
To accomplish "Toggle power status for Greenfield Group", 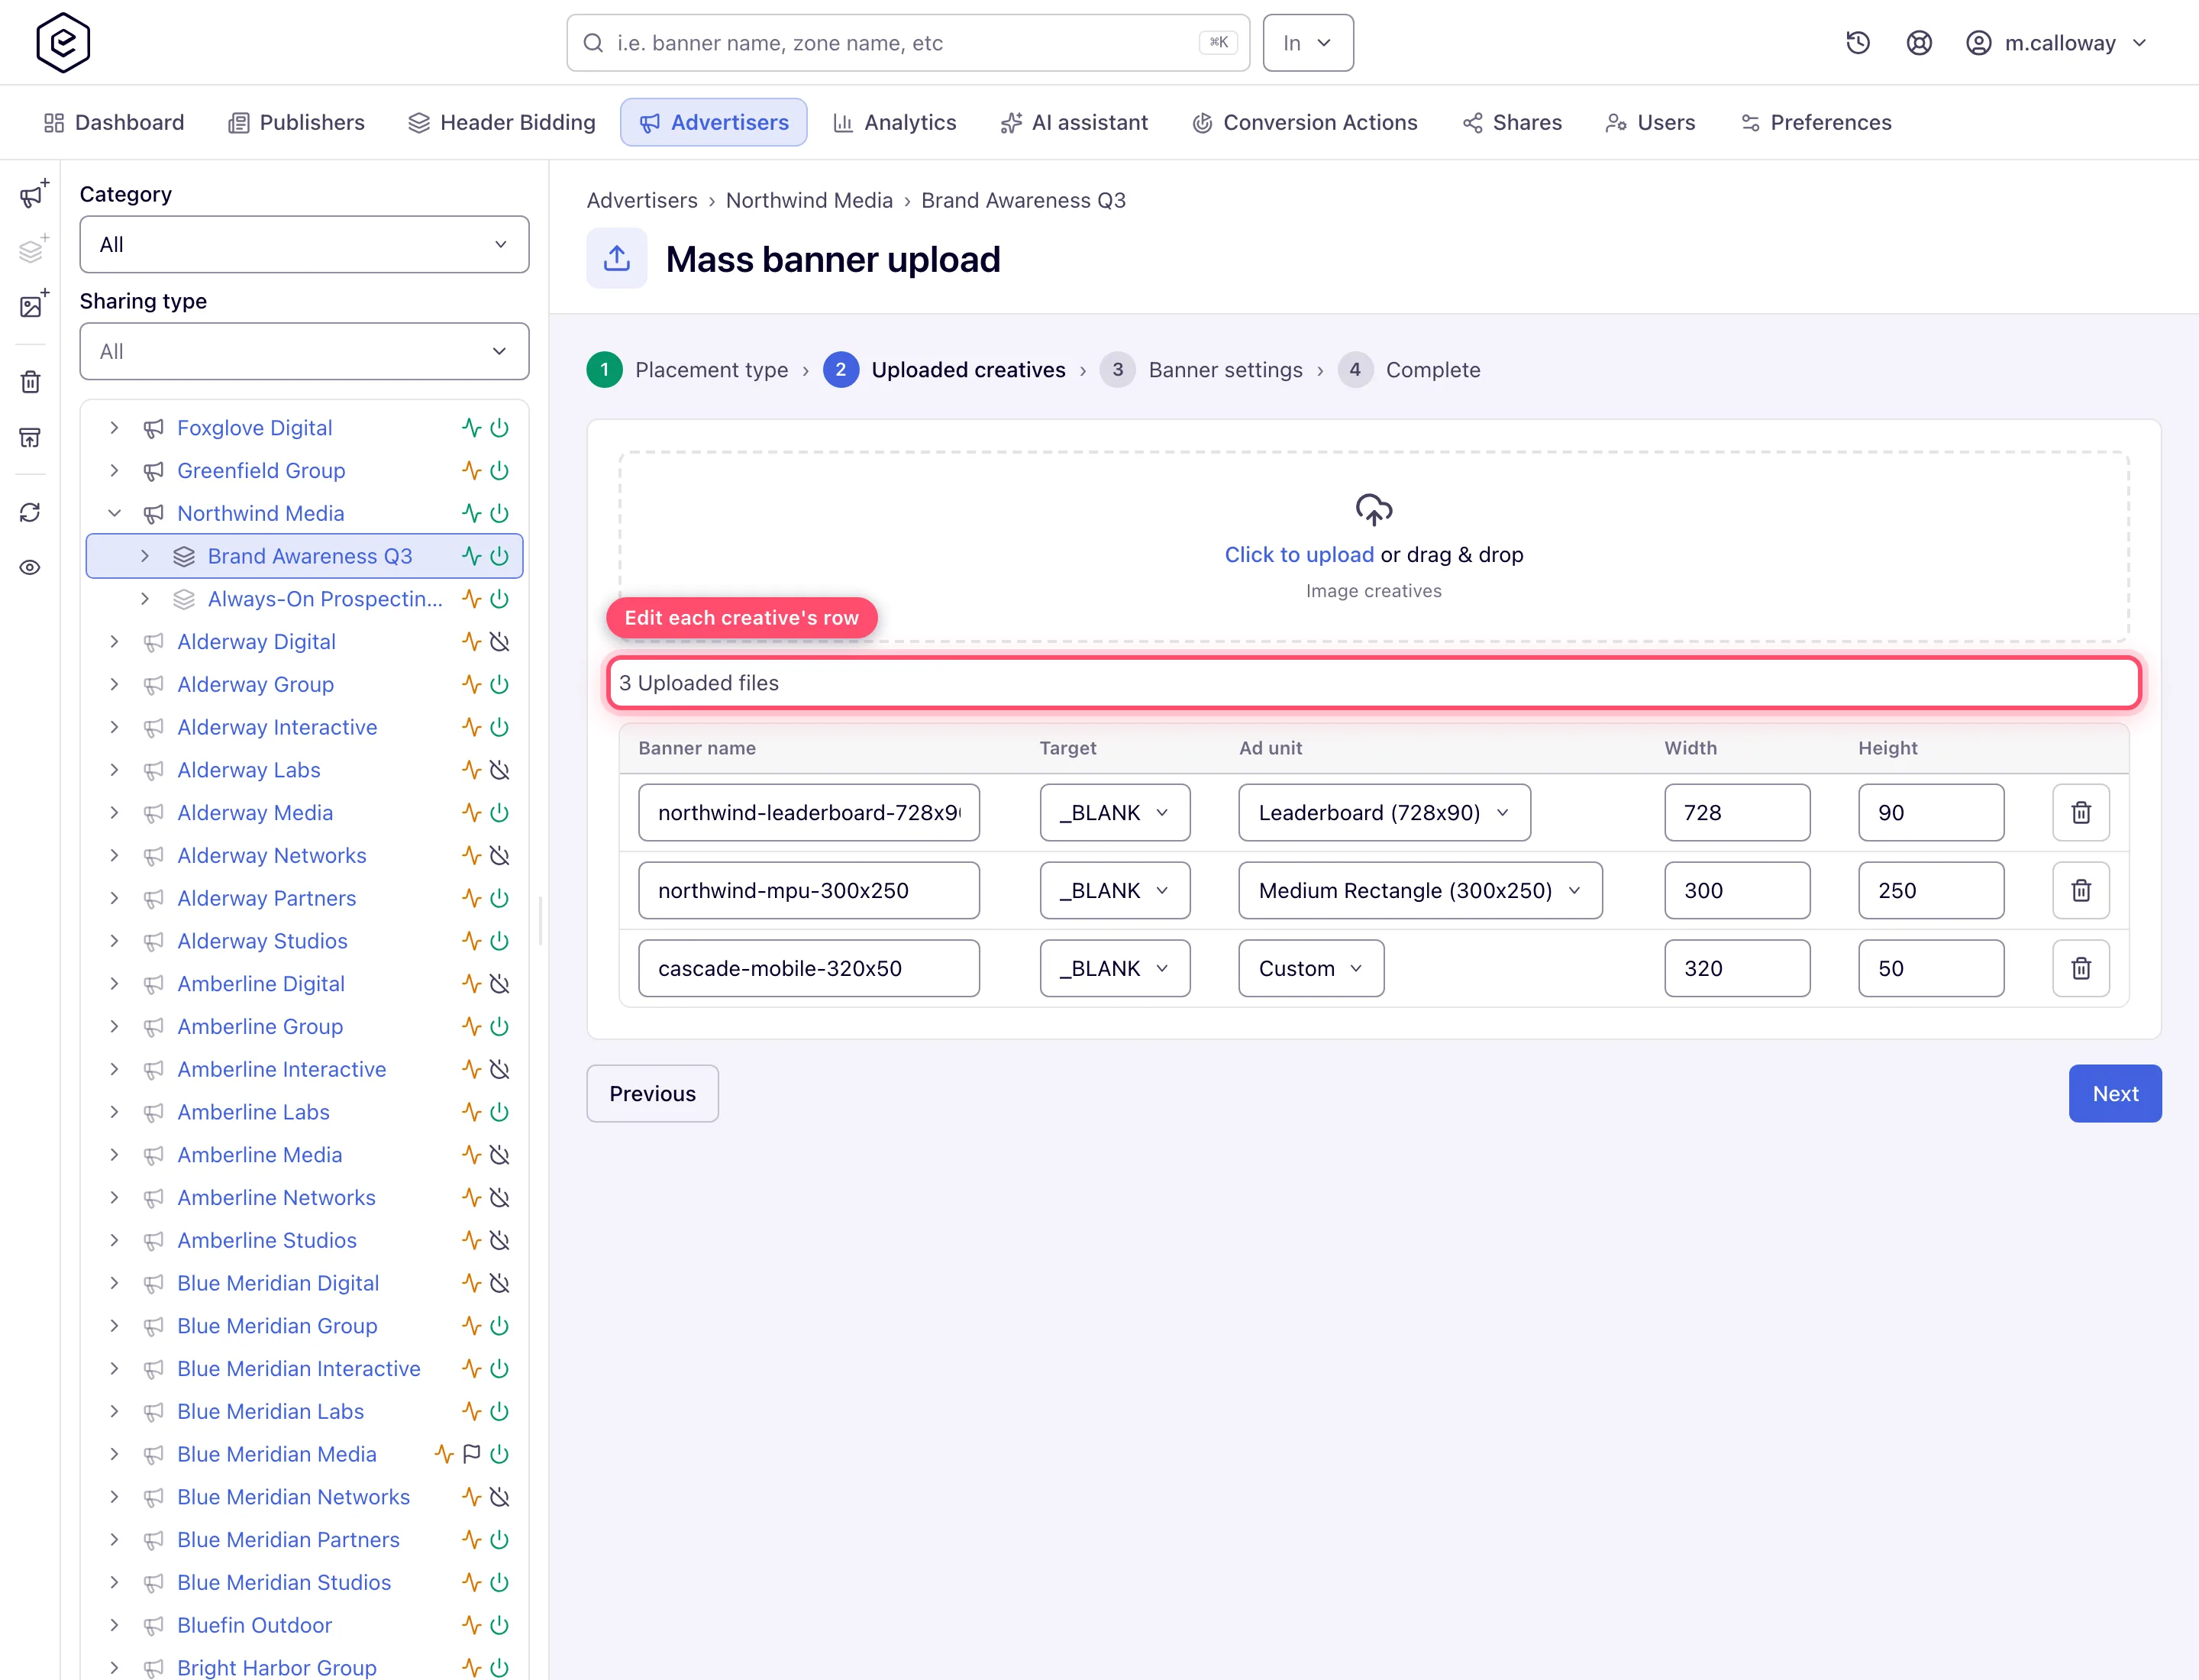I will (x=499, y=470).
